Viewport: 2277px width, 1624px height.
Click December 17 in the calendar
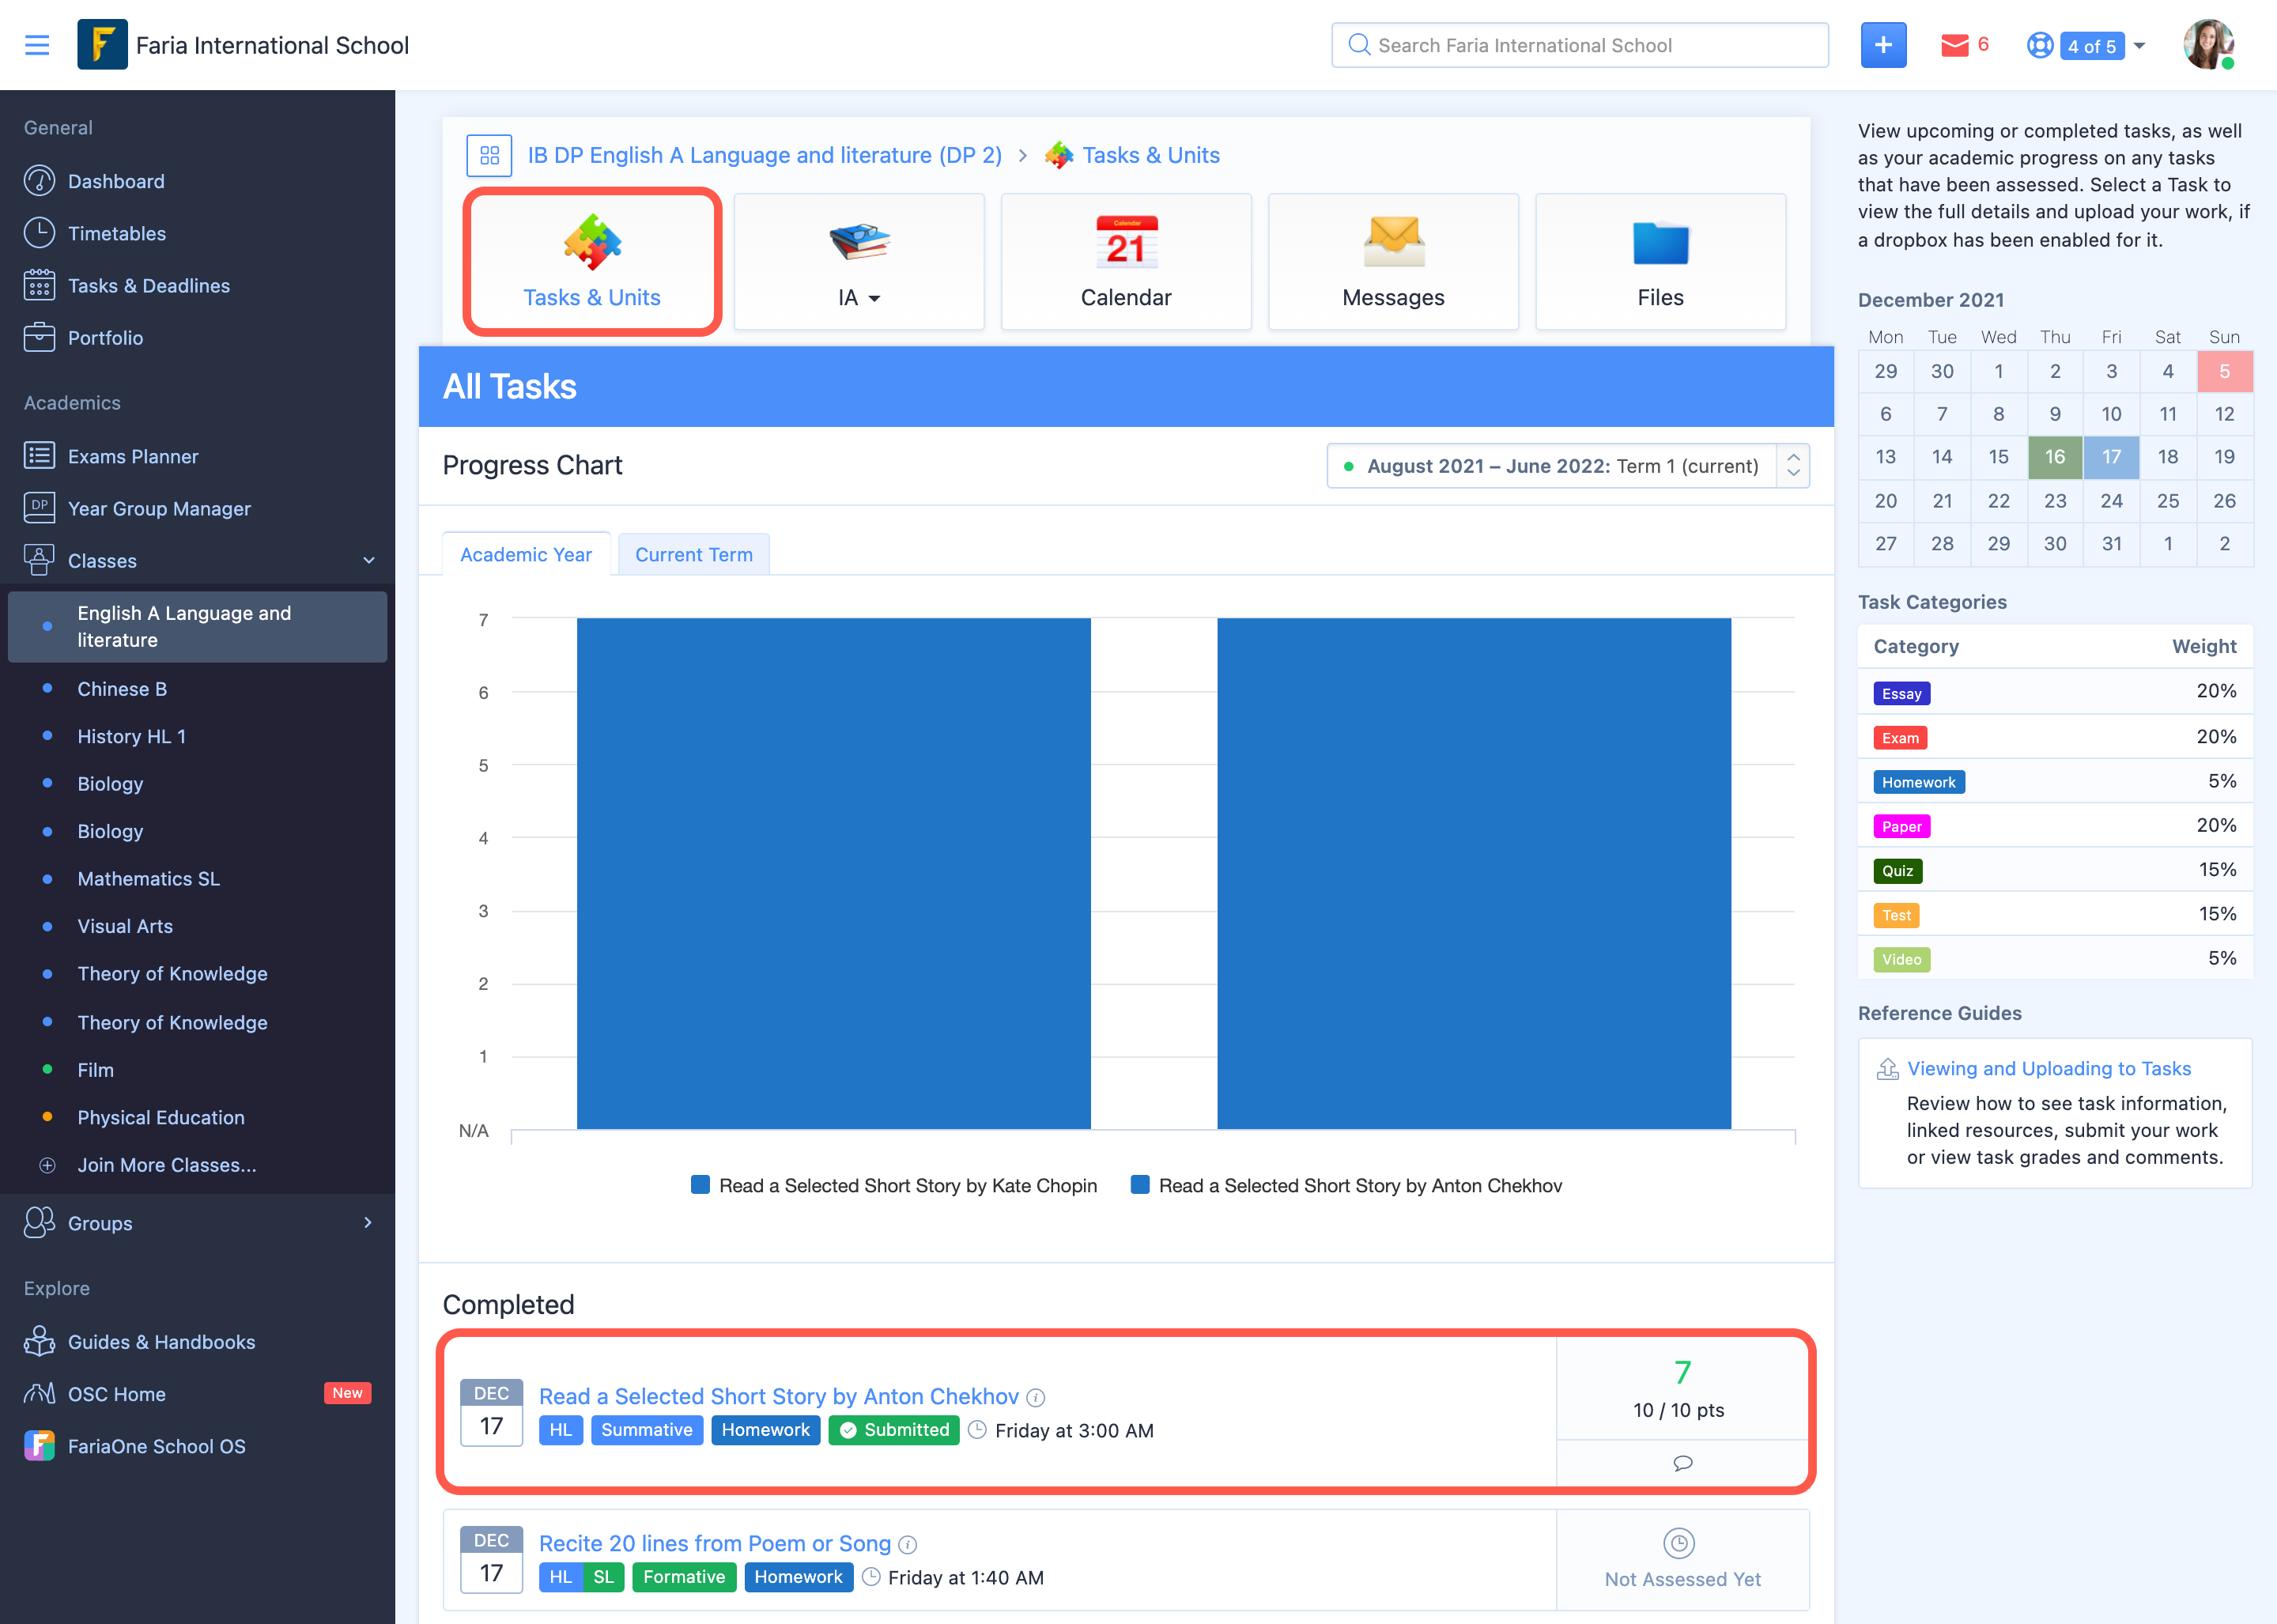2111,457
